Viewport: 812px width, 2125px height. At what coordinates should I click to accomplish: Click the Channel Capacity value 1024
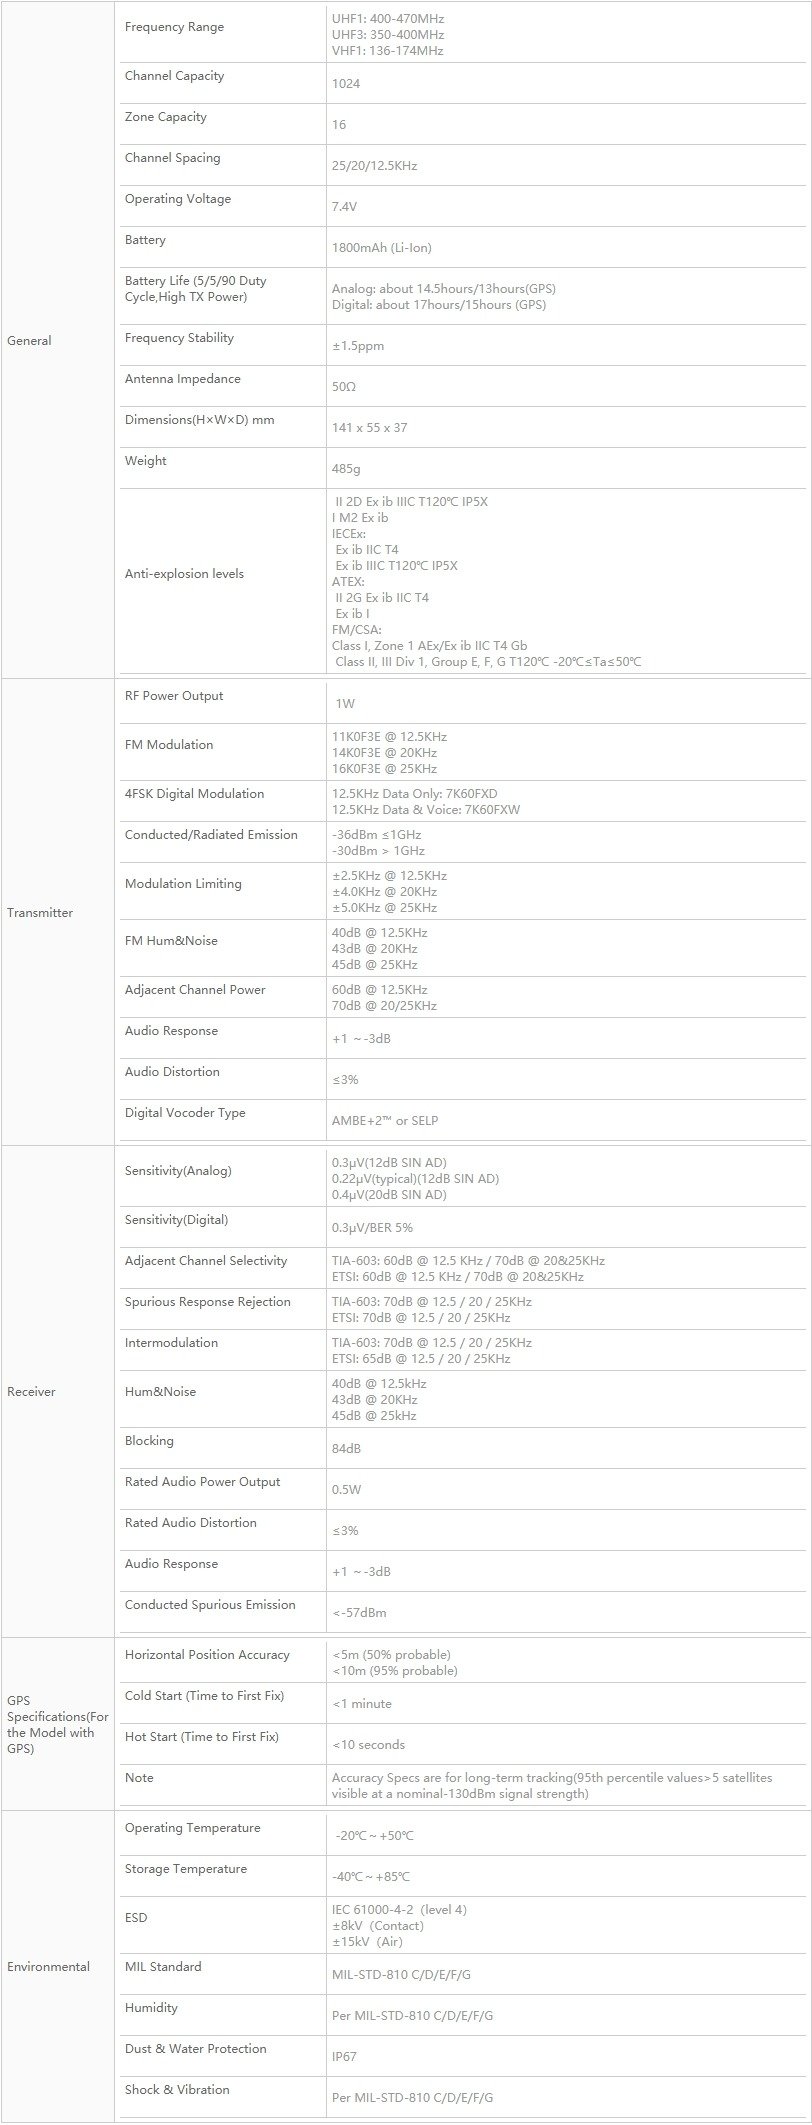(x=346, y=84)
